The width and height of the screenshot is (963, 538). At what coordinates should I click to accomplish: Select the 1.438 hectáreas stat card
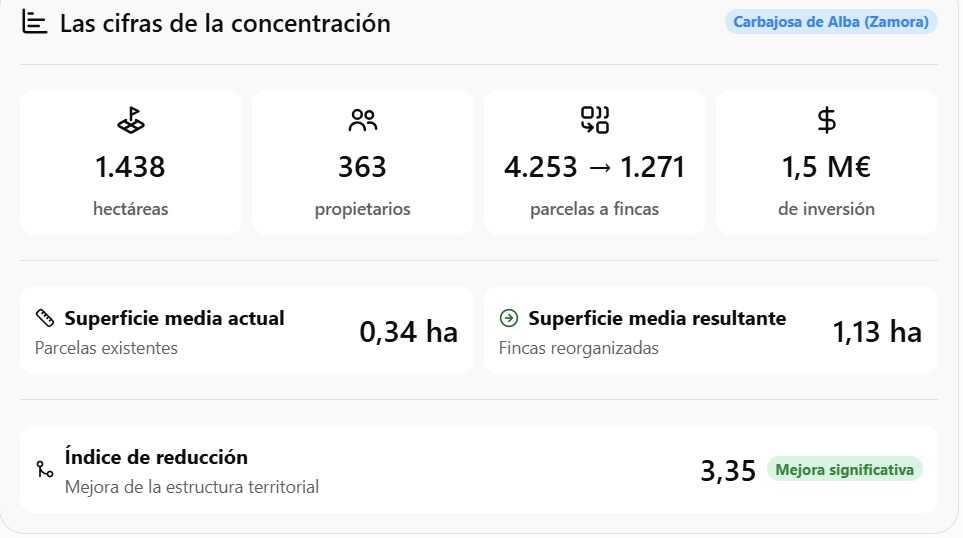point(131,163)
